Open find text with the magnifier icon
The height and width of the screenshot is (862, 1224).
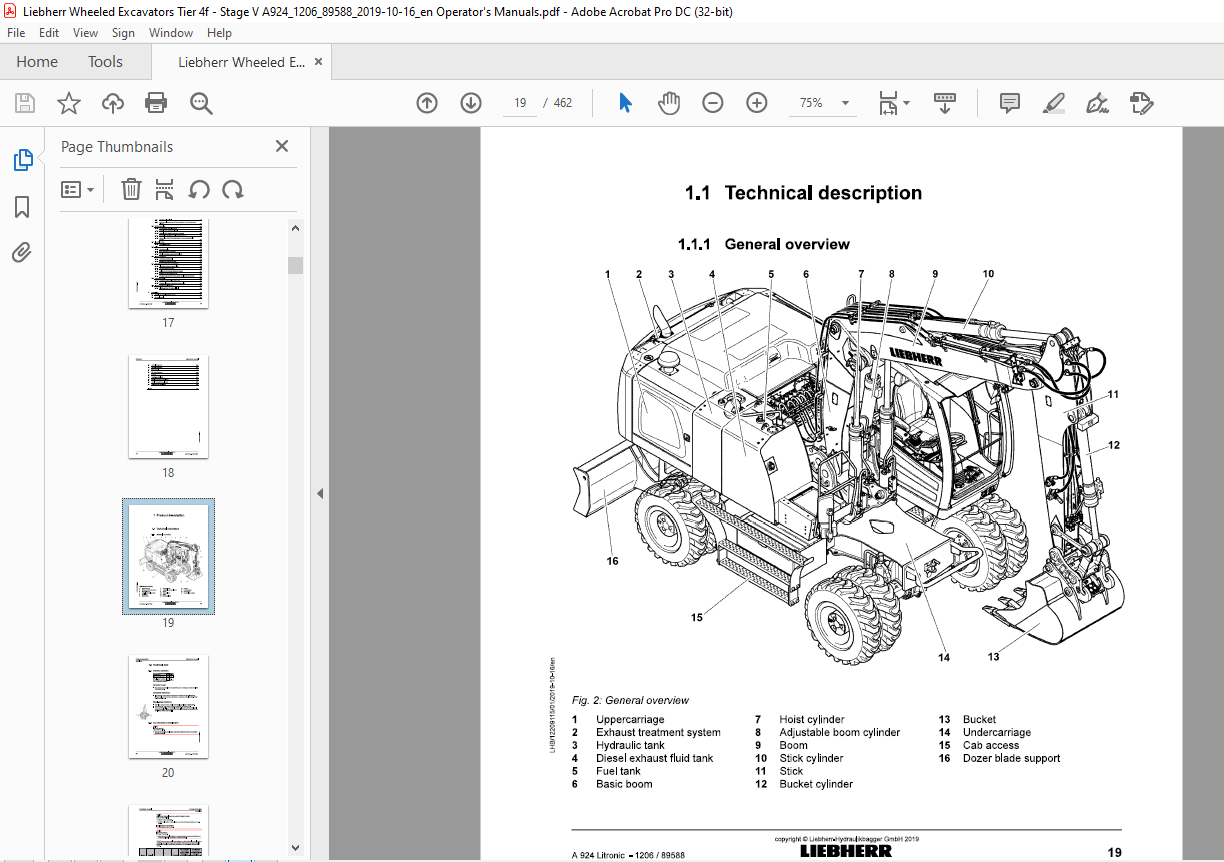(x=201, y=103)
